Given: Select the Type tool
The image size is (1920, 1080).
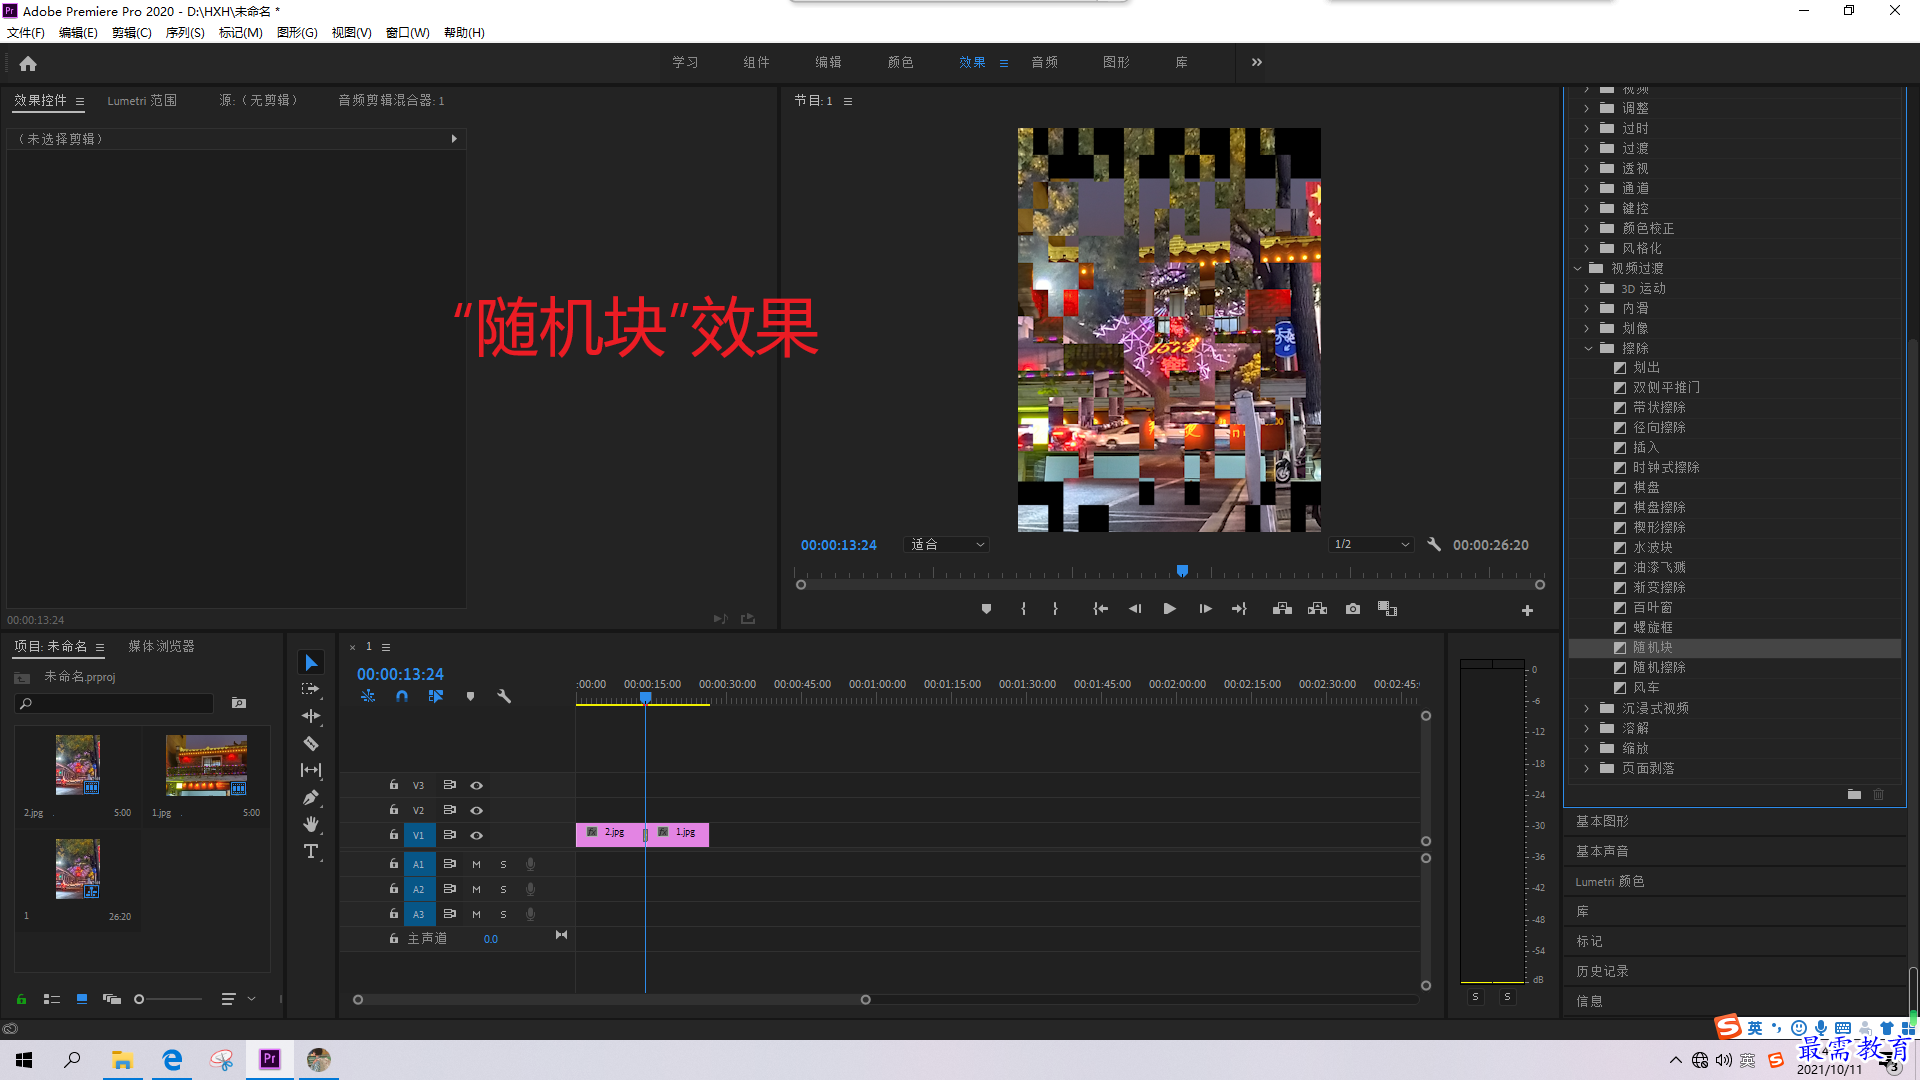Looking at the screenshot, I should click(311, 851).
